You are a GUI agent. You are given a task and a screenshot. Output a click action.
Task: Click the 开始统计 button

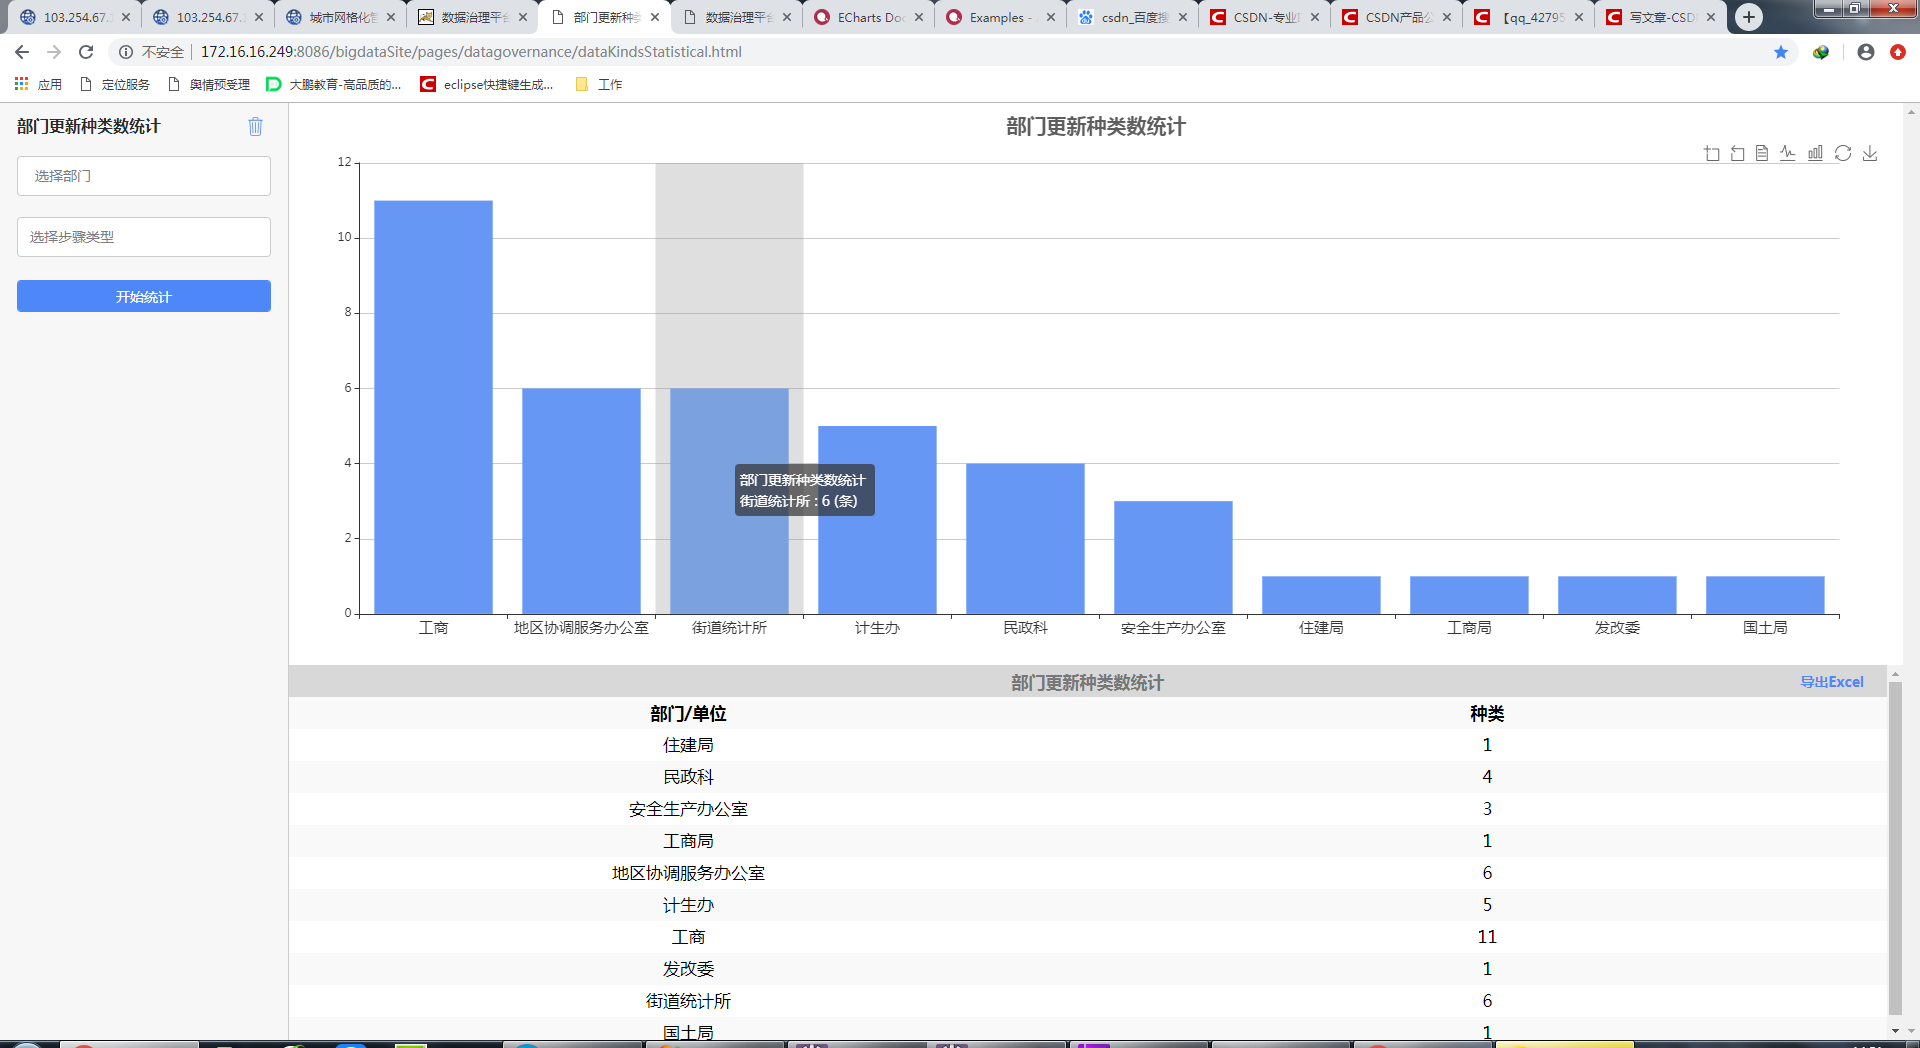[144, 296]
